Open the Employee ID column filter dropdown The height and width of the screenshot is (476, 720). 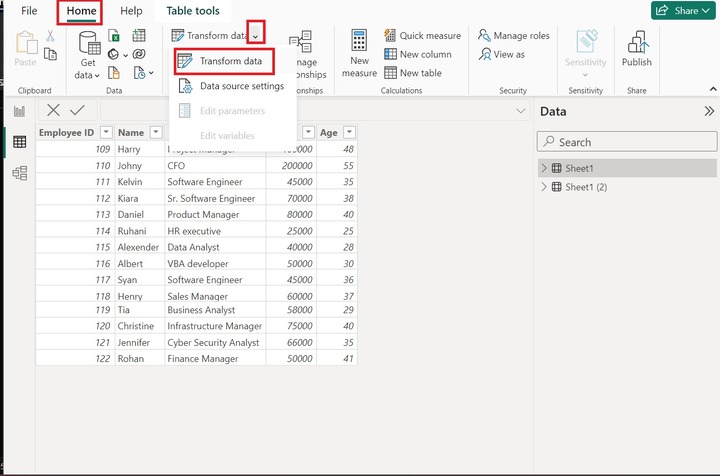(103, 132)
